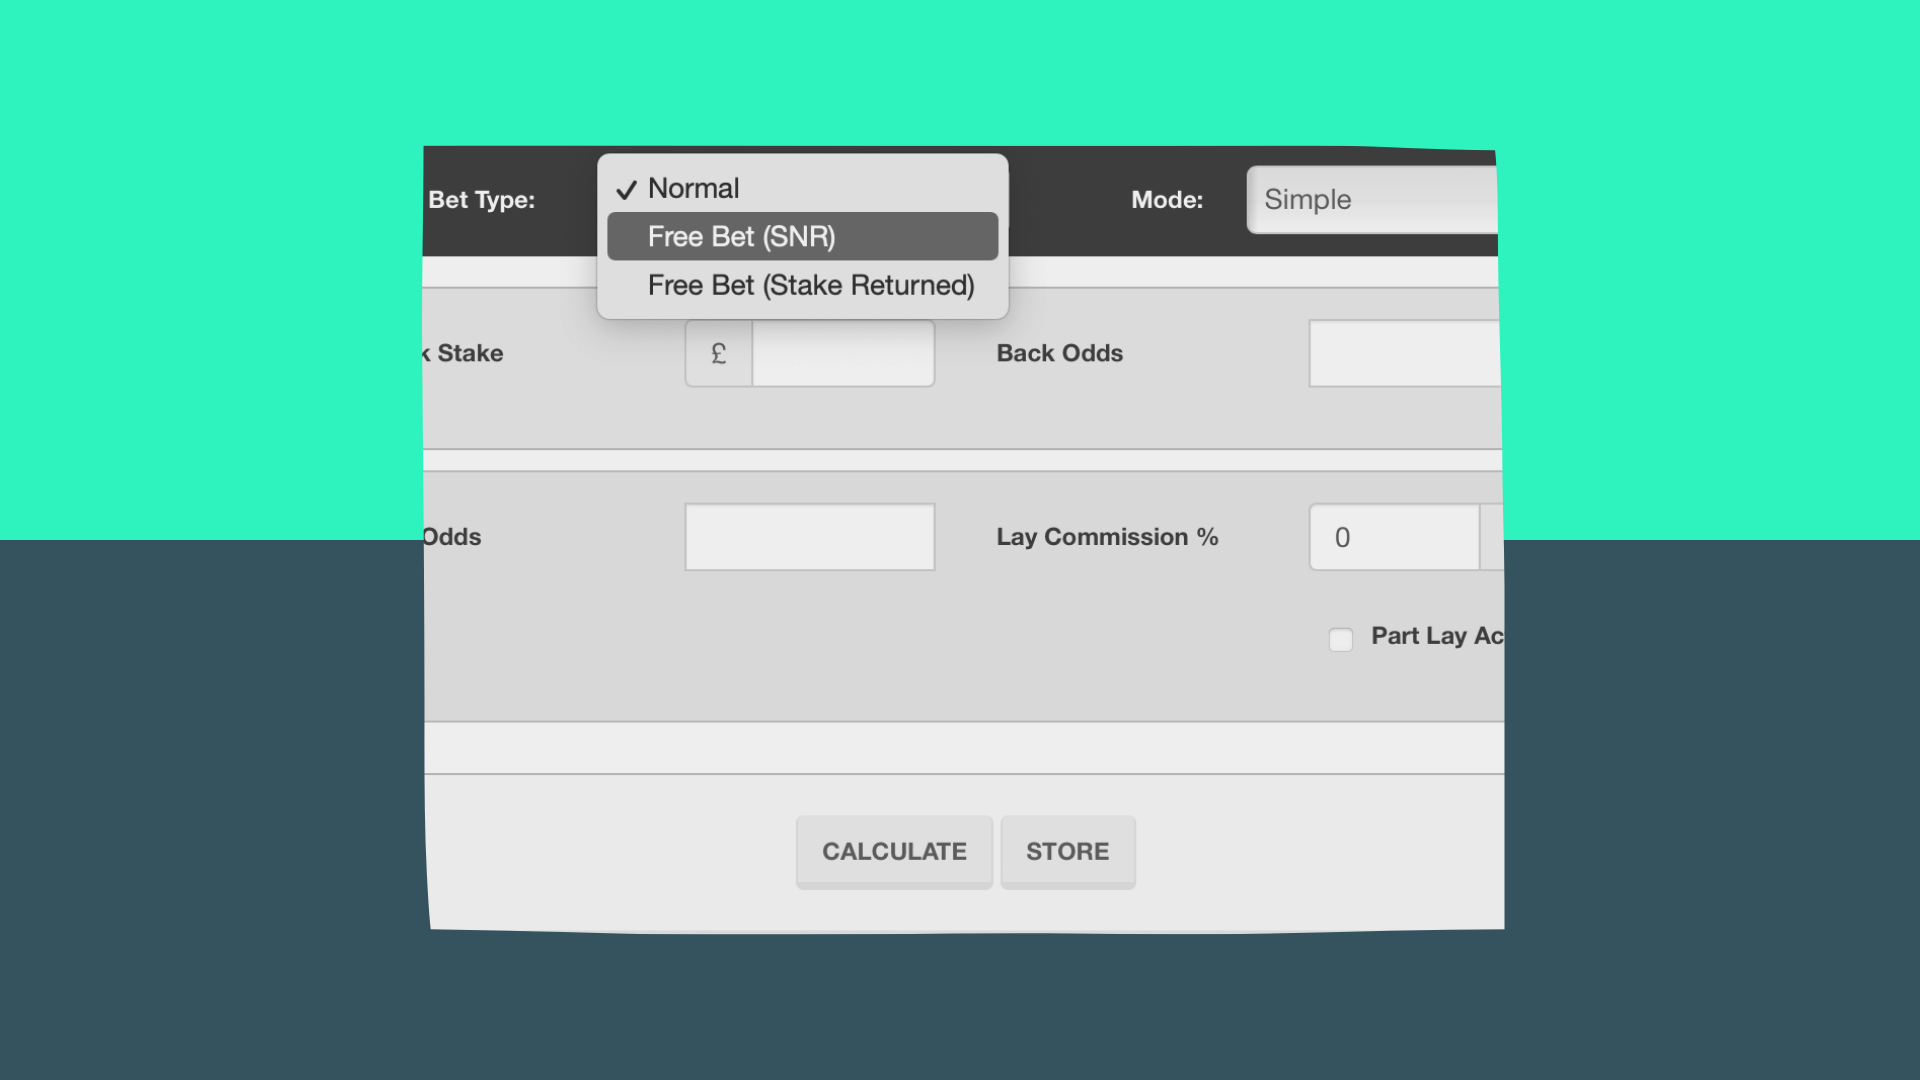Viewport: 1920px width, 1080px height.
Task: Select Free Bet SNR option
Action: [802, 236]
